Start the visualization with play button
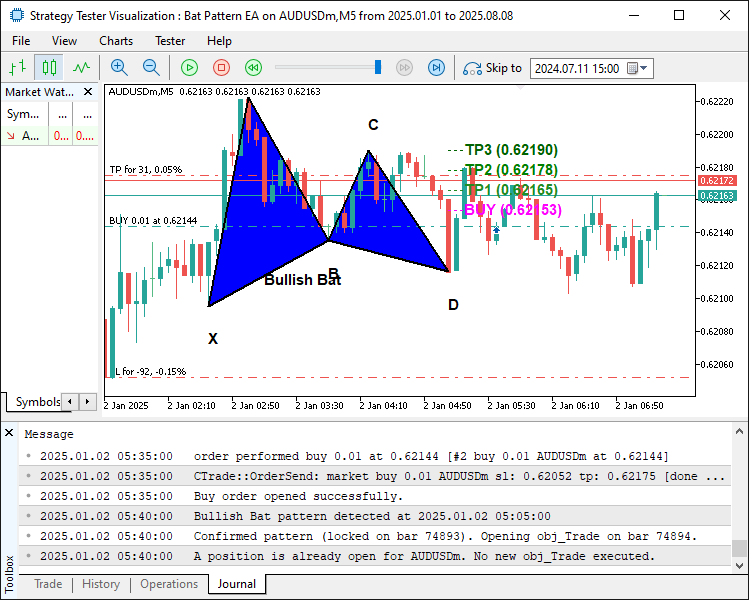 (189, 68)
